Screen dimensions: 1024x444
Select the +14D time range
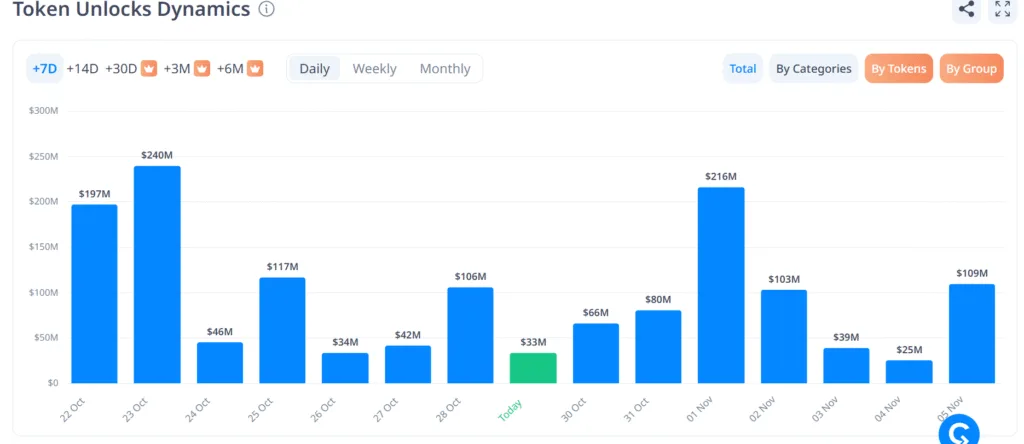coord(82,69)
